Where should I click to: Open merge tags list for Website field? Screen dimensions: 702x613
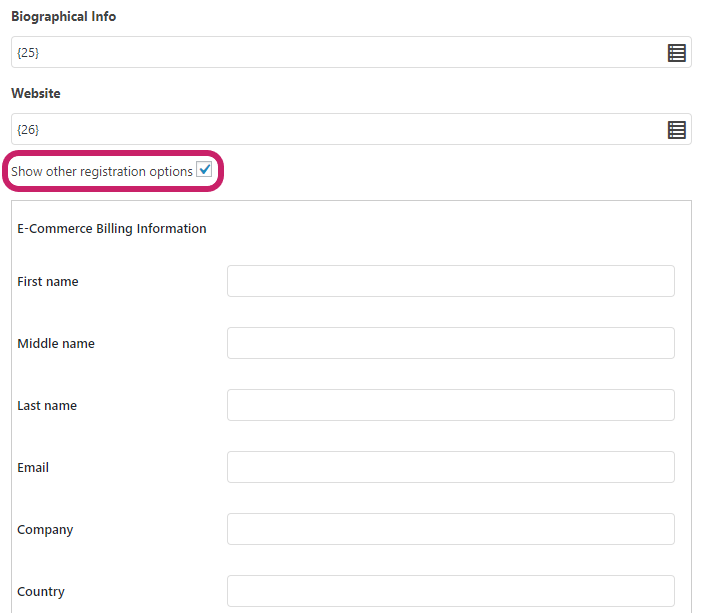(x=676, y=130)
